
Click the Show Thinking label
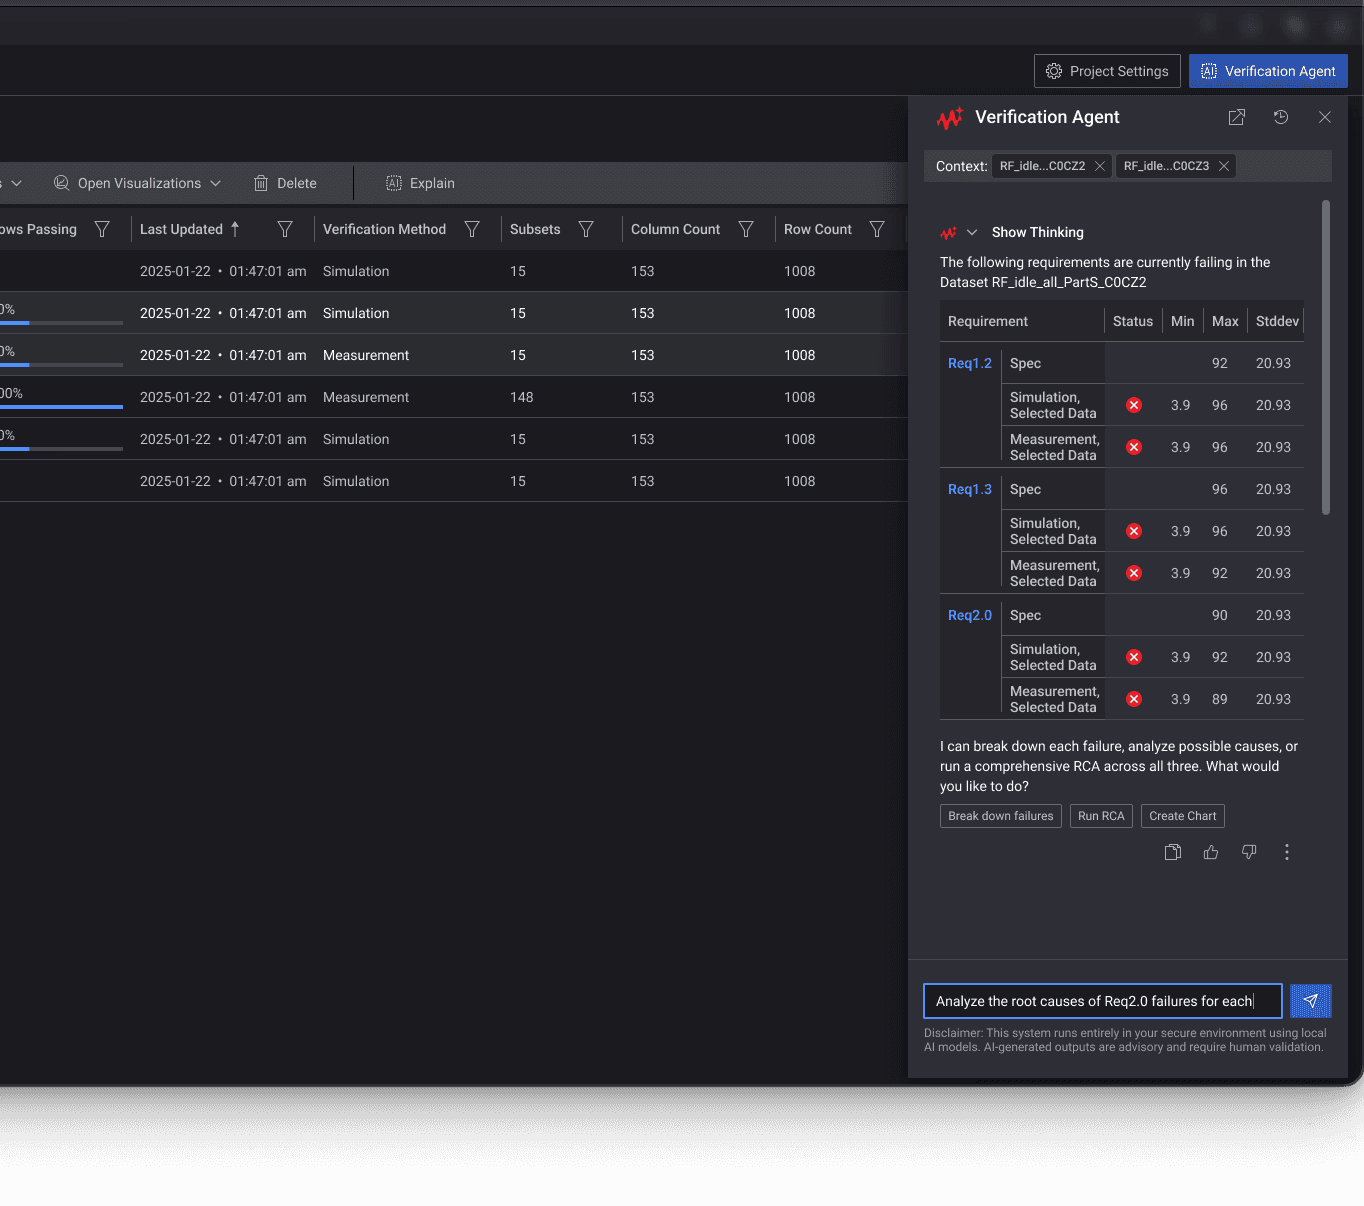point(1038,232)
